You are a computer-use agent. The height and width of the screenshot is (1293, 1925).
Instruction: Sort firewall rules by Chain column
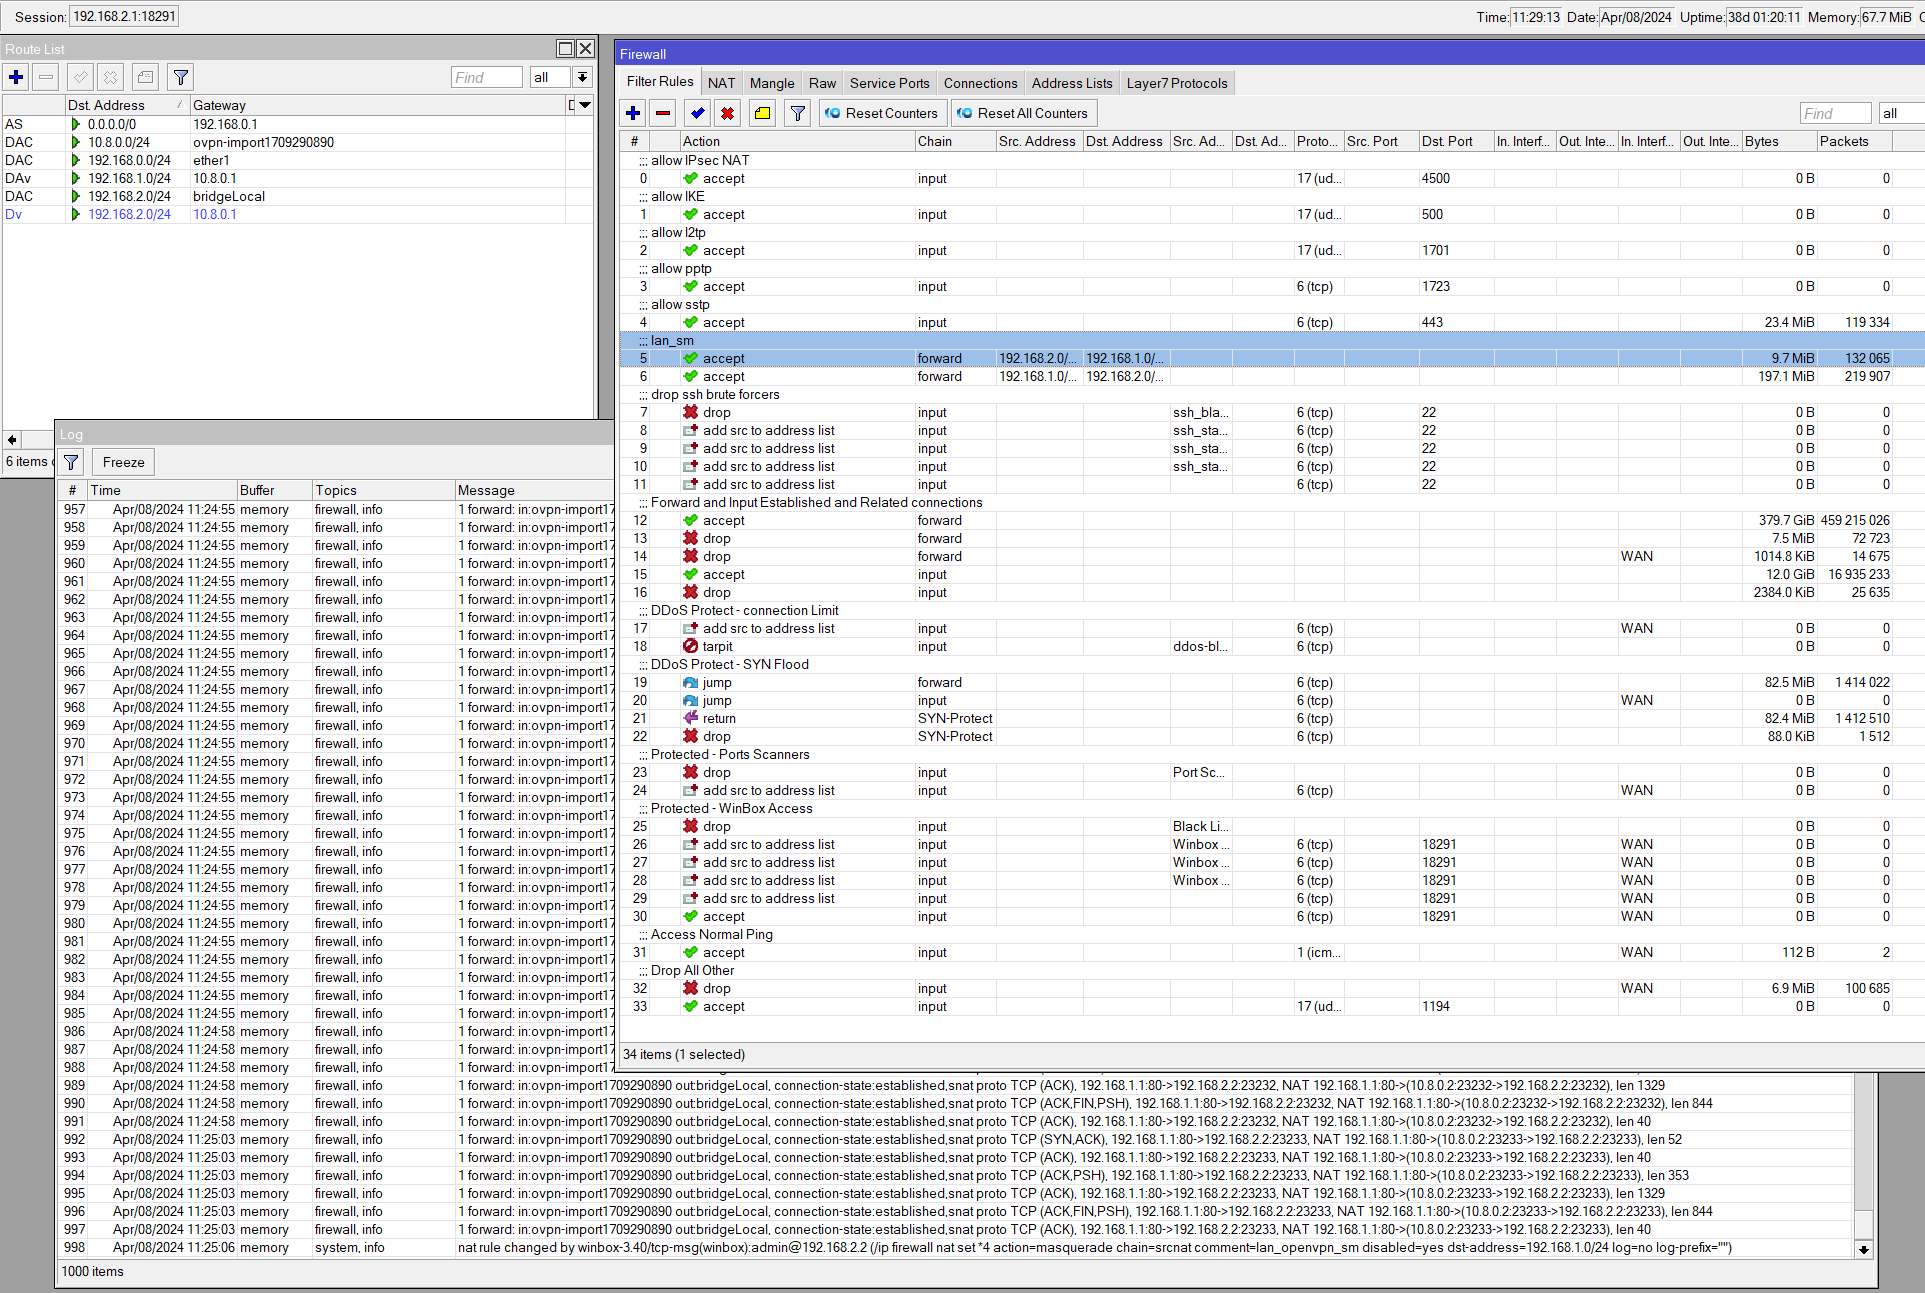click(954, 141)
